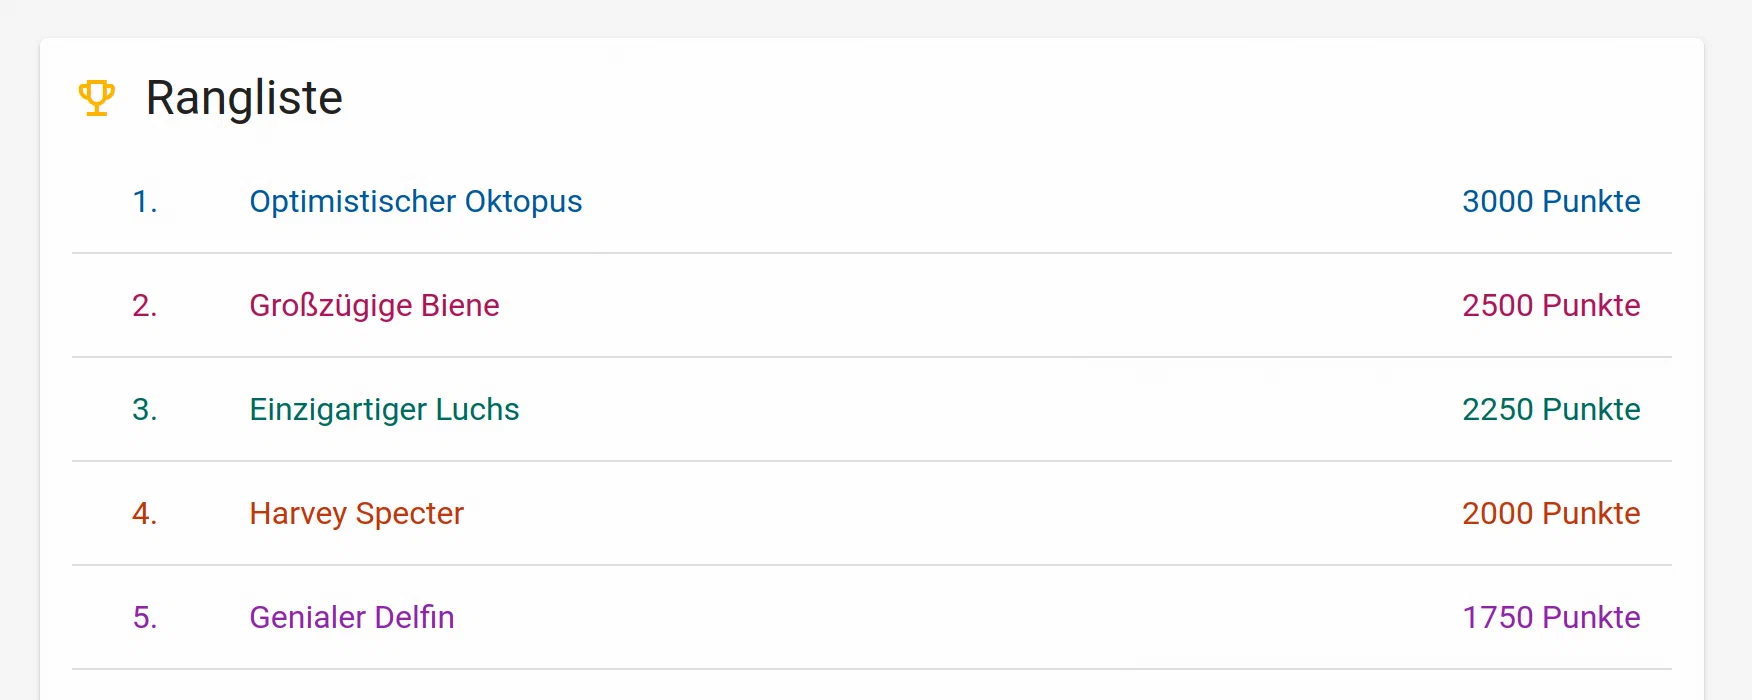Image resolution: width=1752 pixels, height=700 pixels.
Task: Click the 3000 Punkte score
Action: pyautogui.click(x=1550, y=202)
